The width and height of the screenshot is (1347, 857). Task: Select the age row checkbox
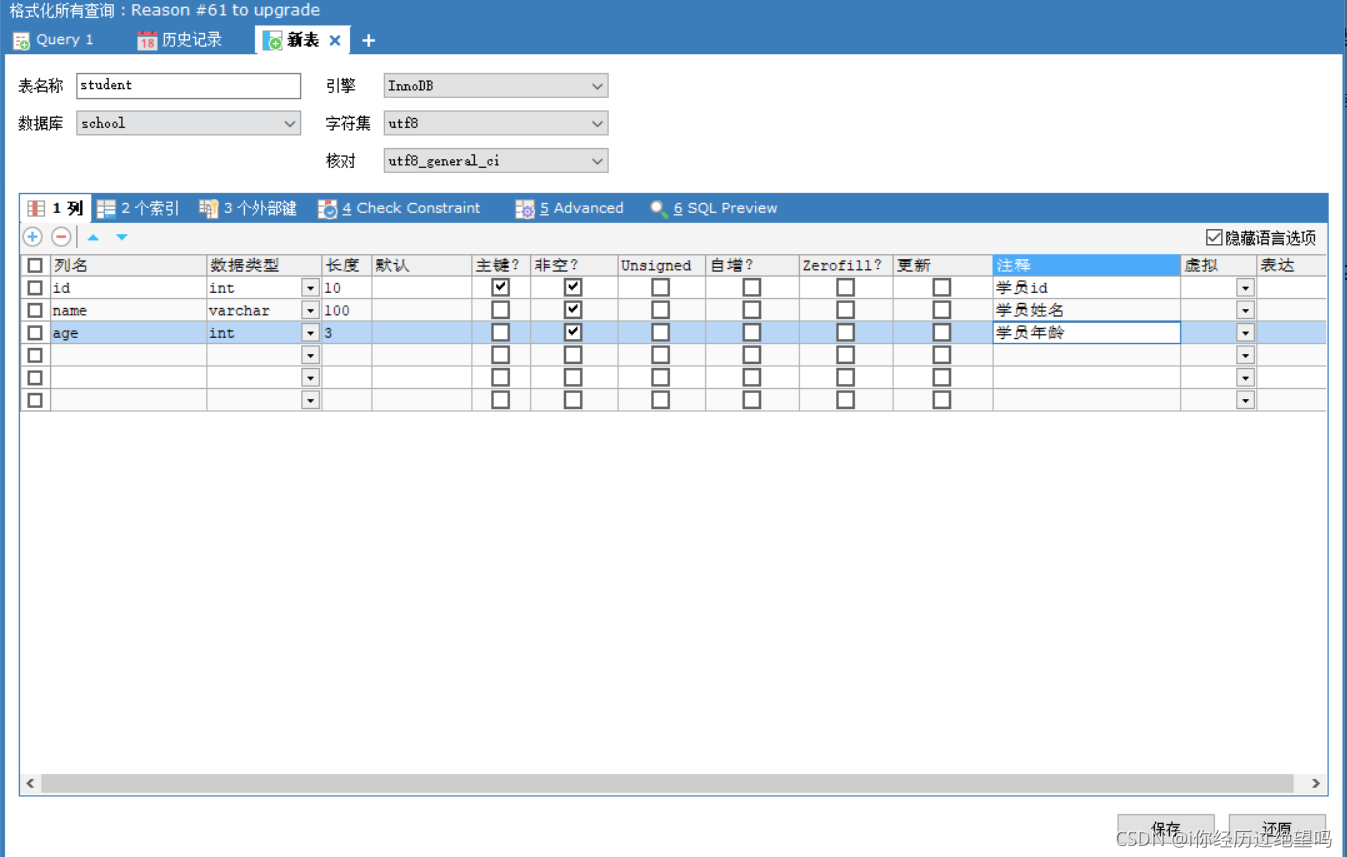coord(35,332)
